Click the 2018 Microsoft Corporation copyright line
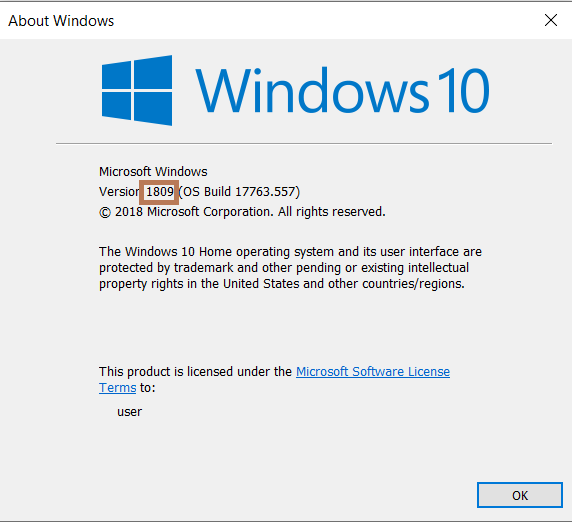The width and height of the screenshot is (572, 522). pos(242,212)
